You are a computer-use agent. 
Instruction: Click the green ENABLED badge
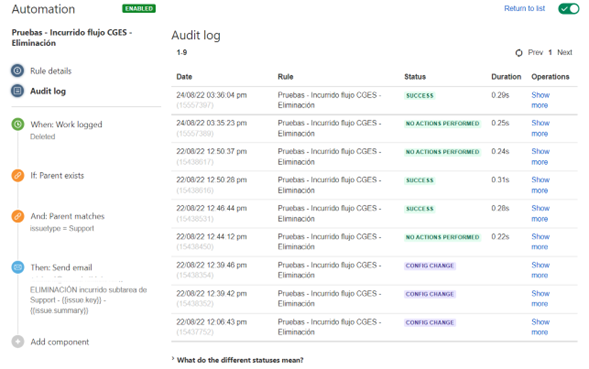tap(139, 9)
